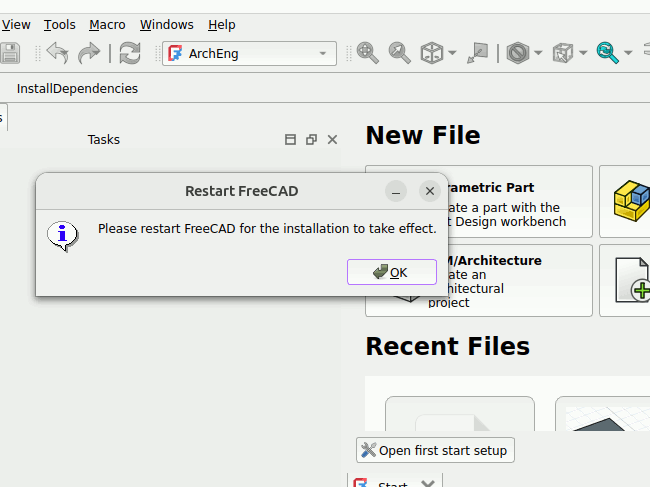The image size is (650, 487).
Task: Open the ArchEng workbench dropdown
Action: [249, 53]
